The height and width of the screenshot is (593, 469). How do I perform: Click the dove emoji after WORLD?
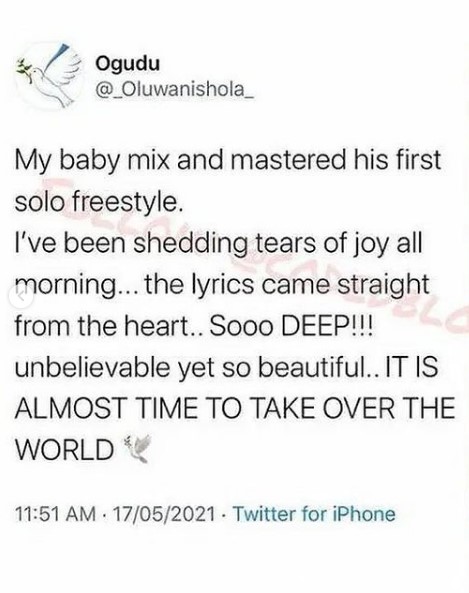137,449
